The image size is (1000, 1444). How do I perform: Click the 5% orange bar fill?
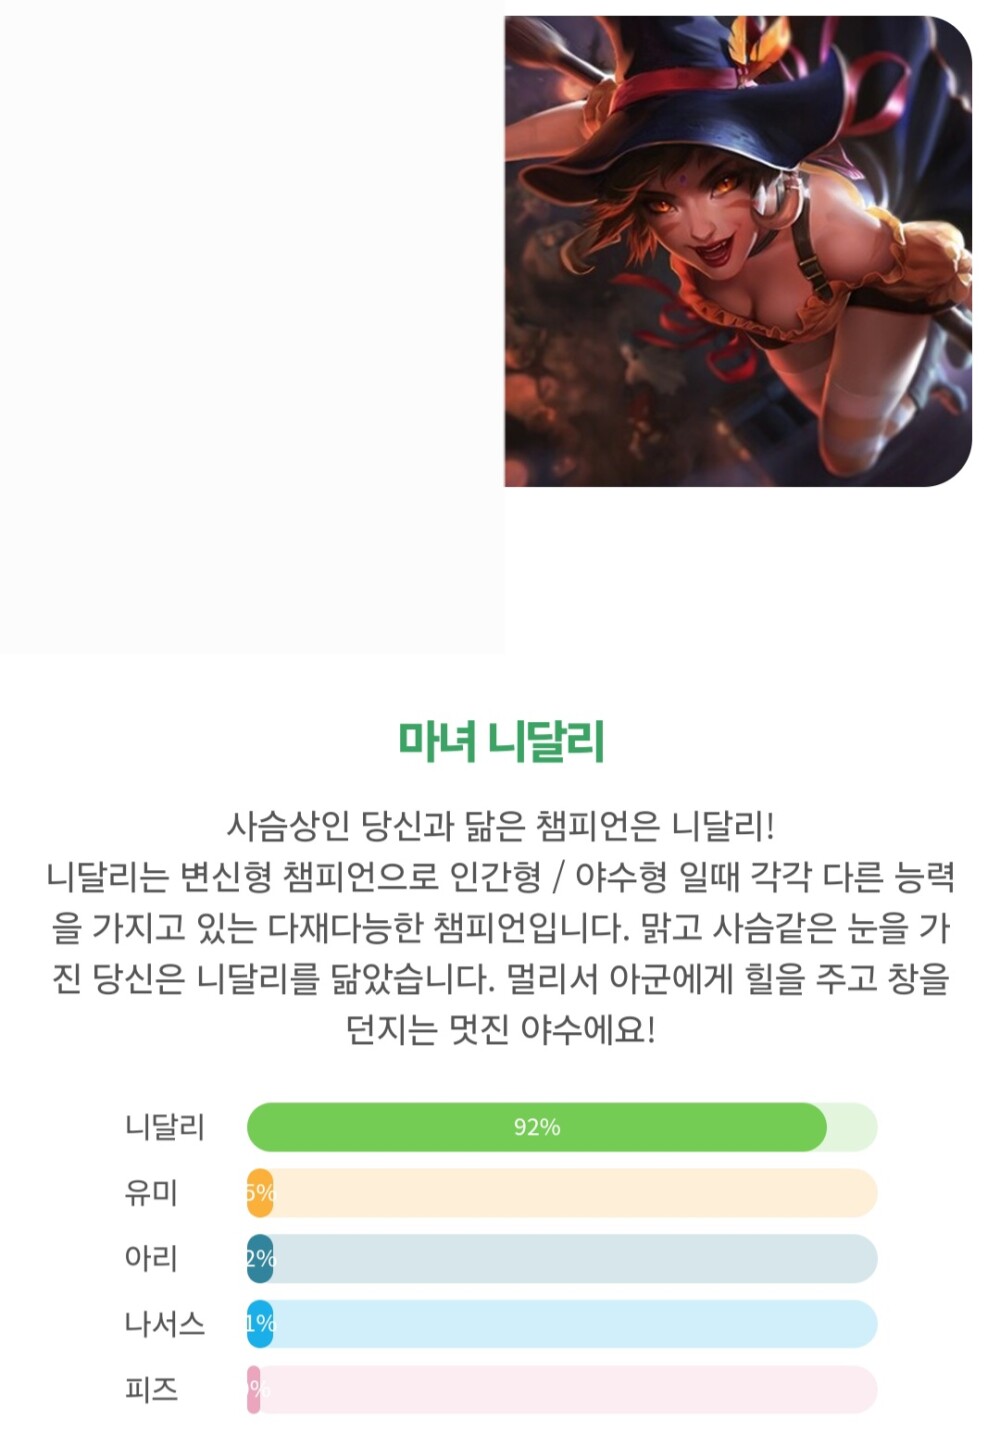tap(260, 1193)
